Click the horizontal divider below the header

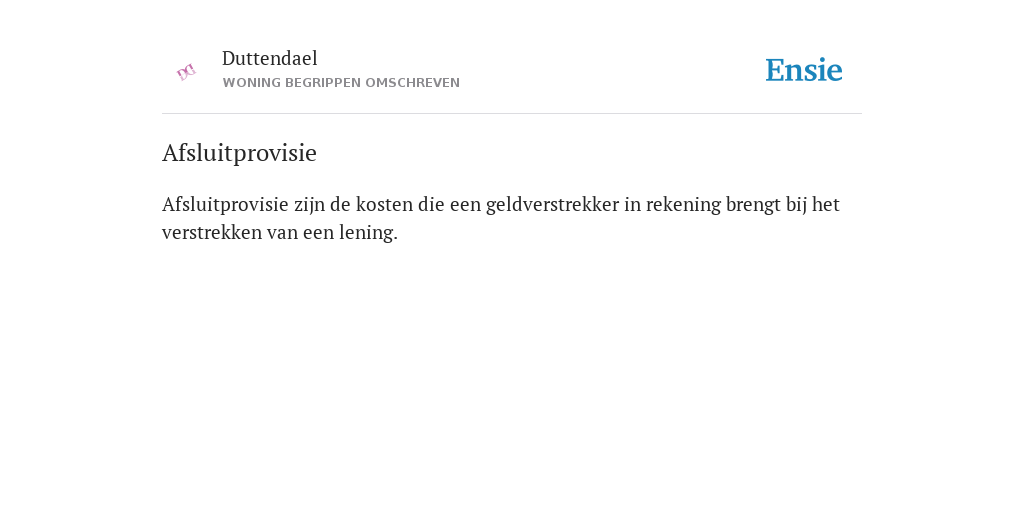[x=512, y=114]
